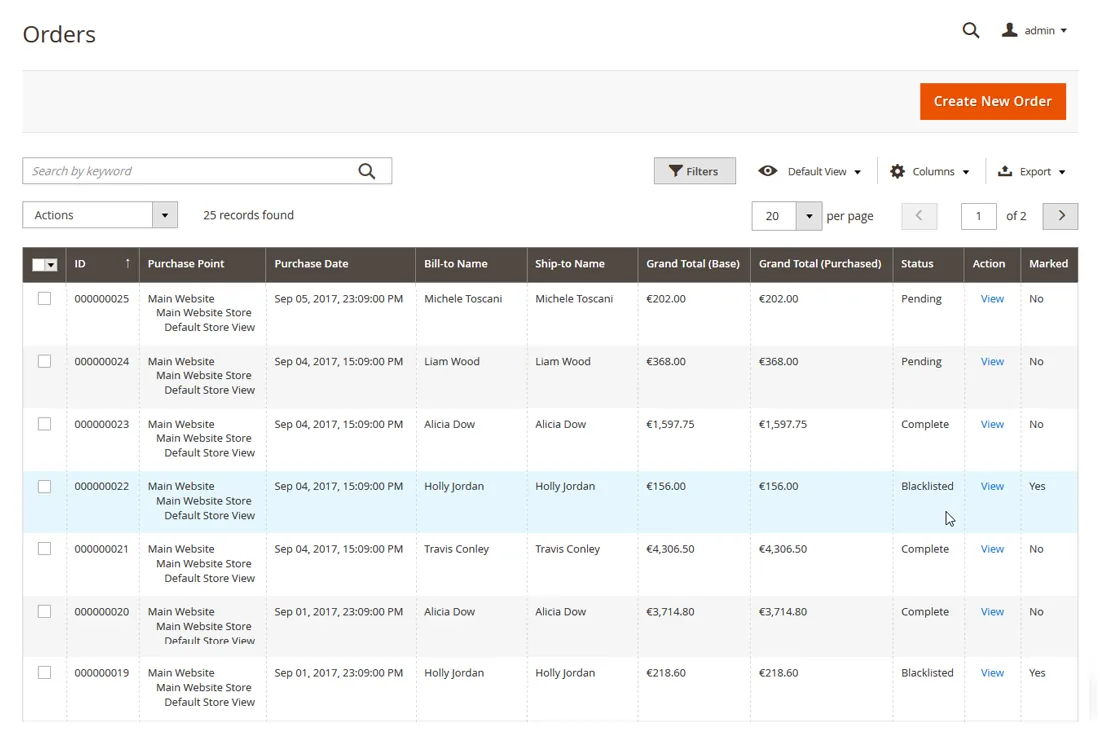Click order ID 000000021 cell

pyautogui.click(x=102, y=549)
